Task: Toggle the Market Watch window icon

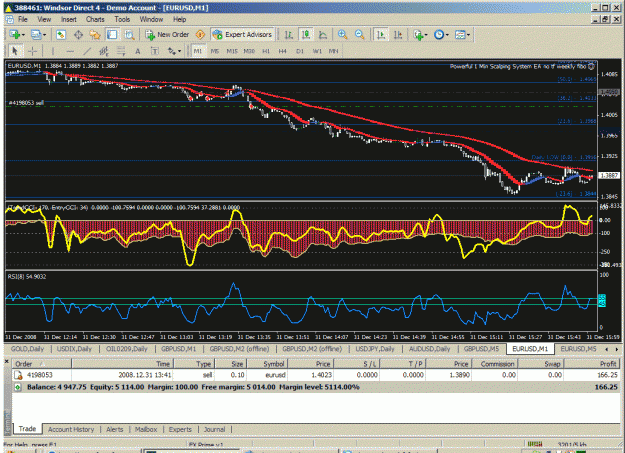Action: click(61, 35)
